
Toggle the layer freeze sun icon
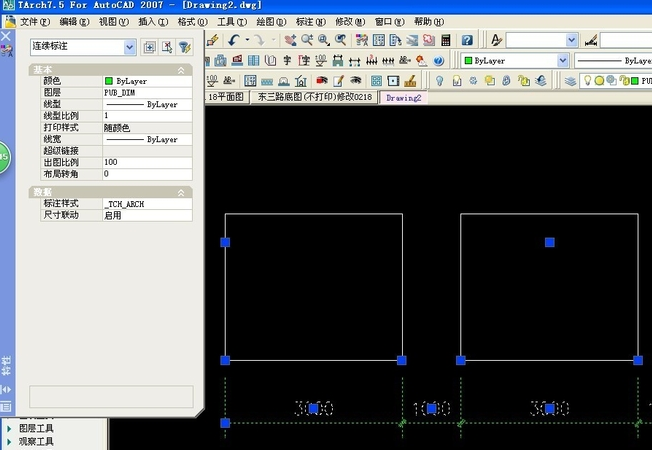pos(599,81)
